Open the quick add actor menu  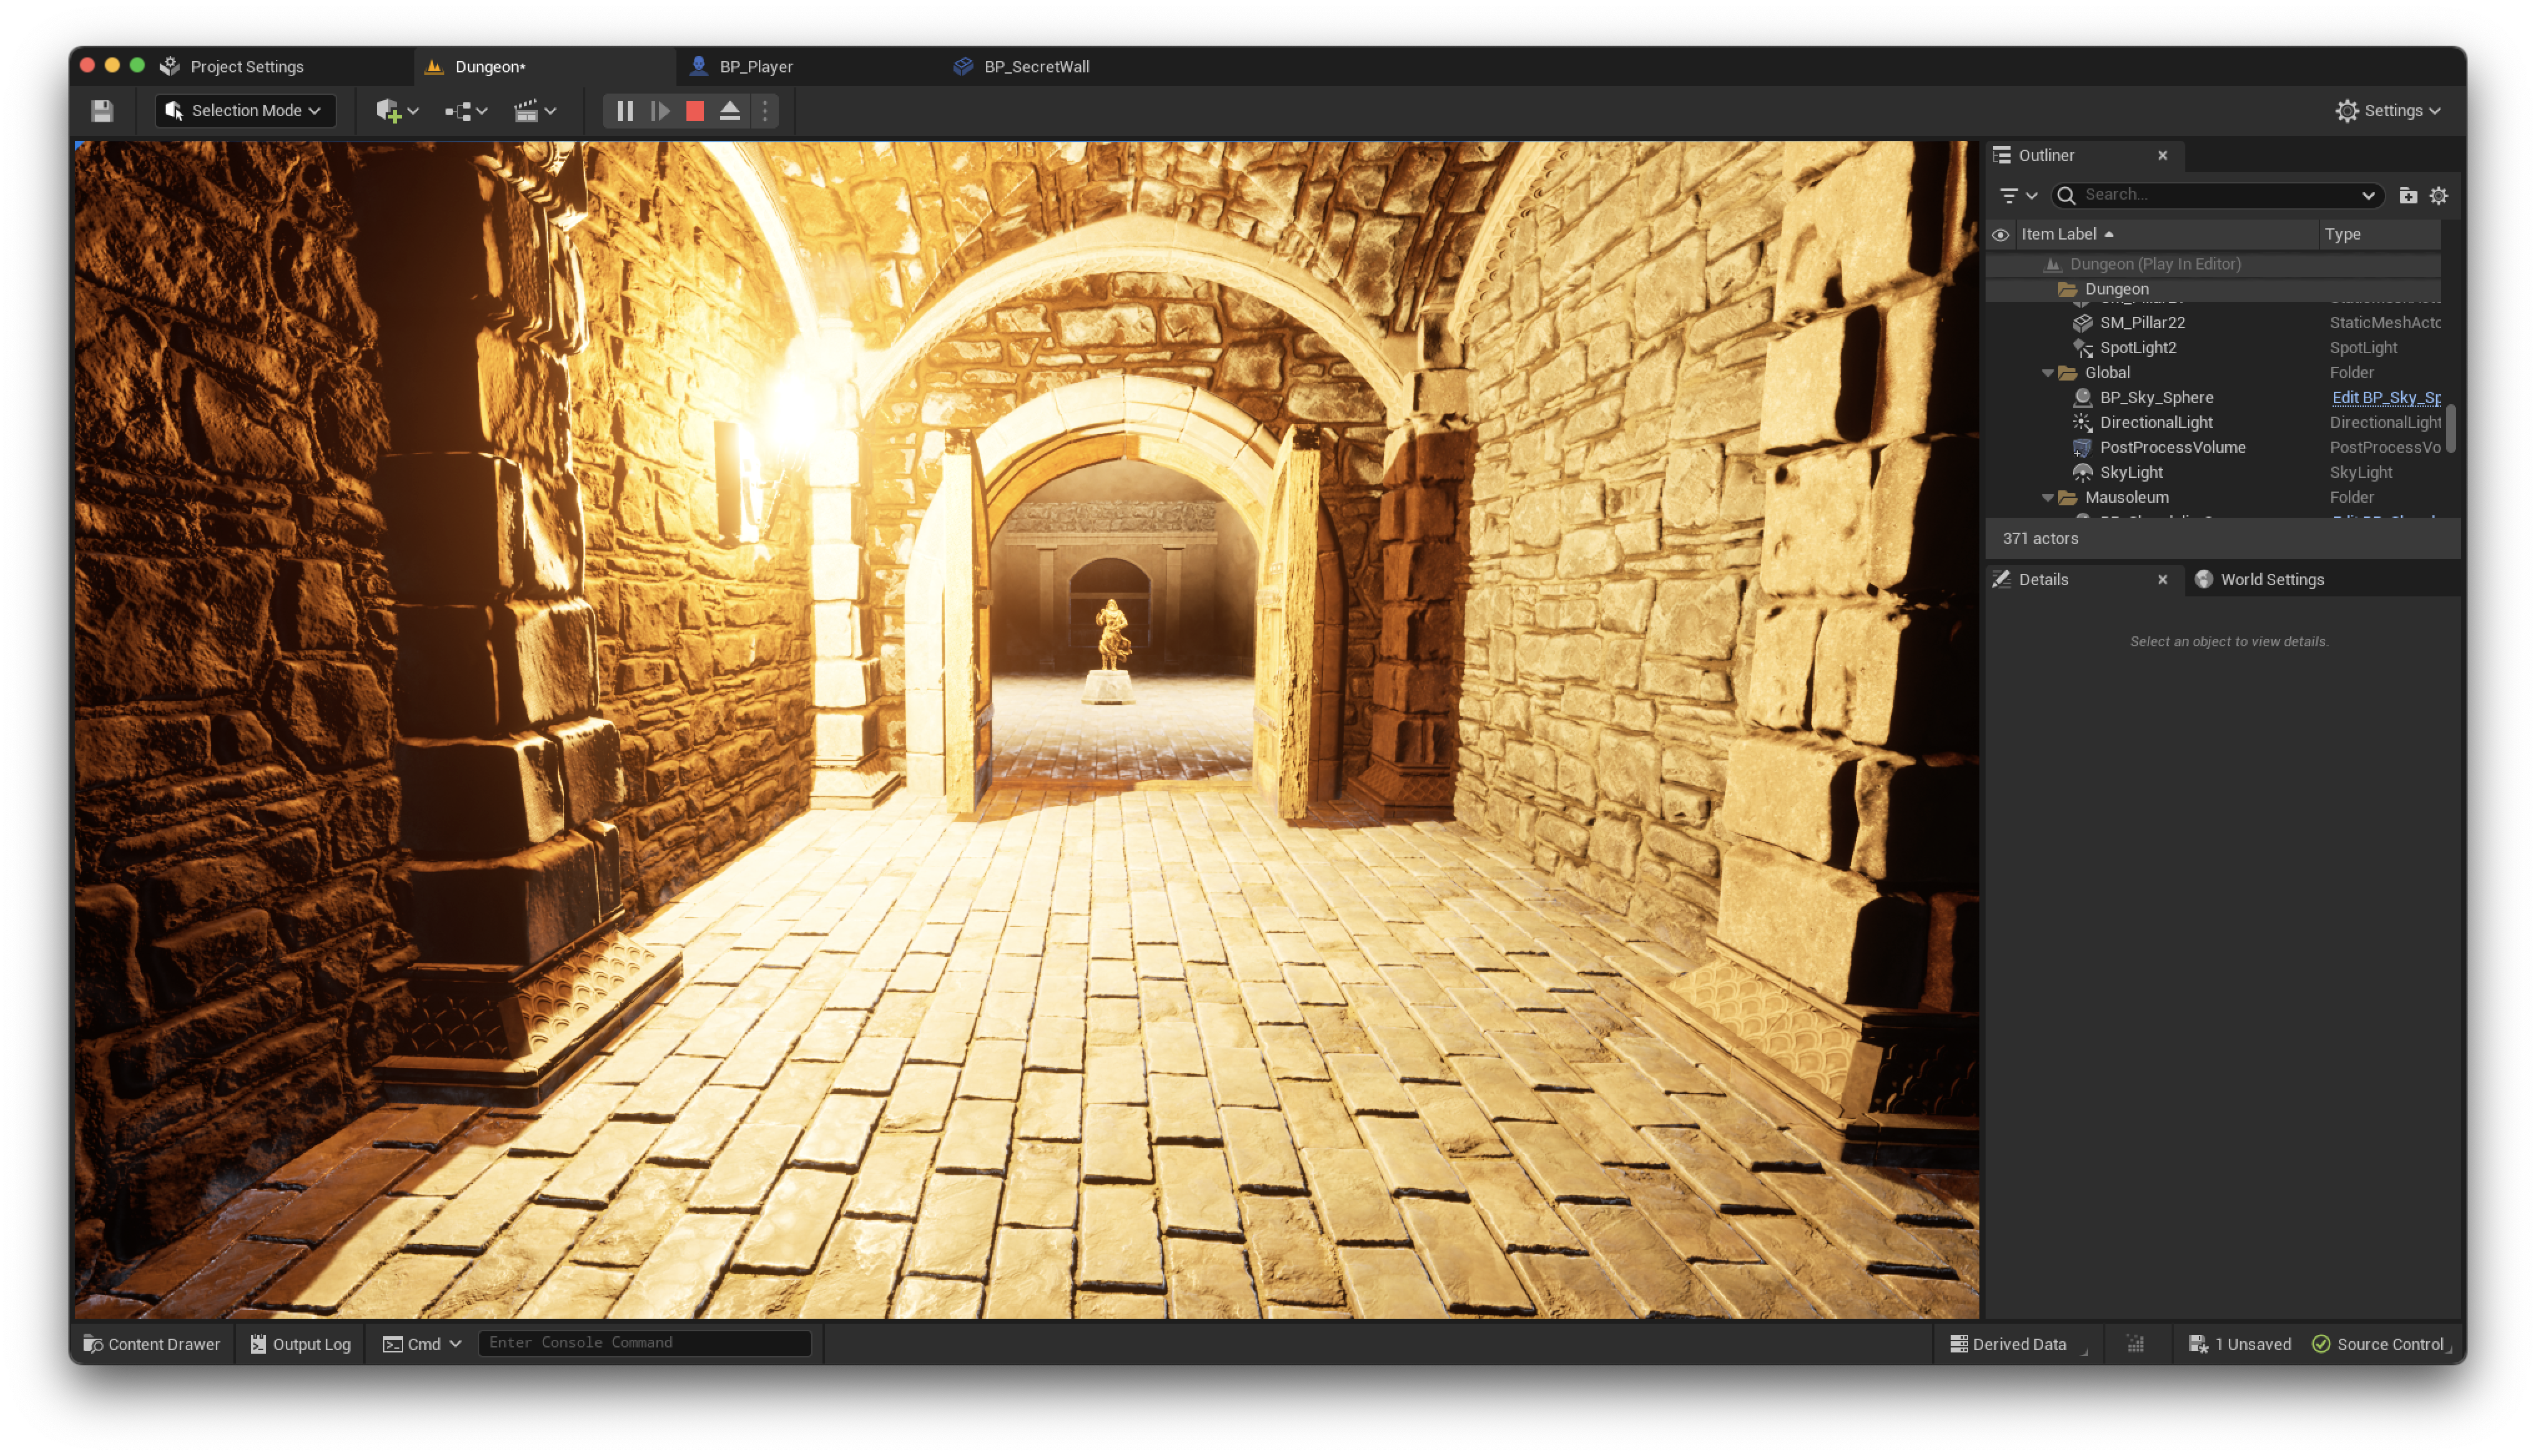tap(397, 111)
